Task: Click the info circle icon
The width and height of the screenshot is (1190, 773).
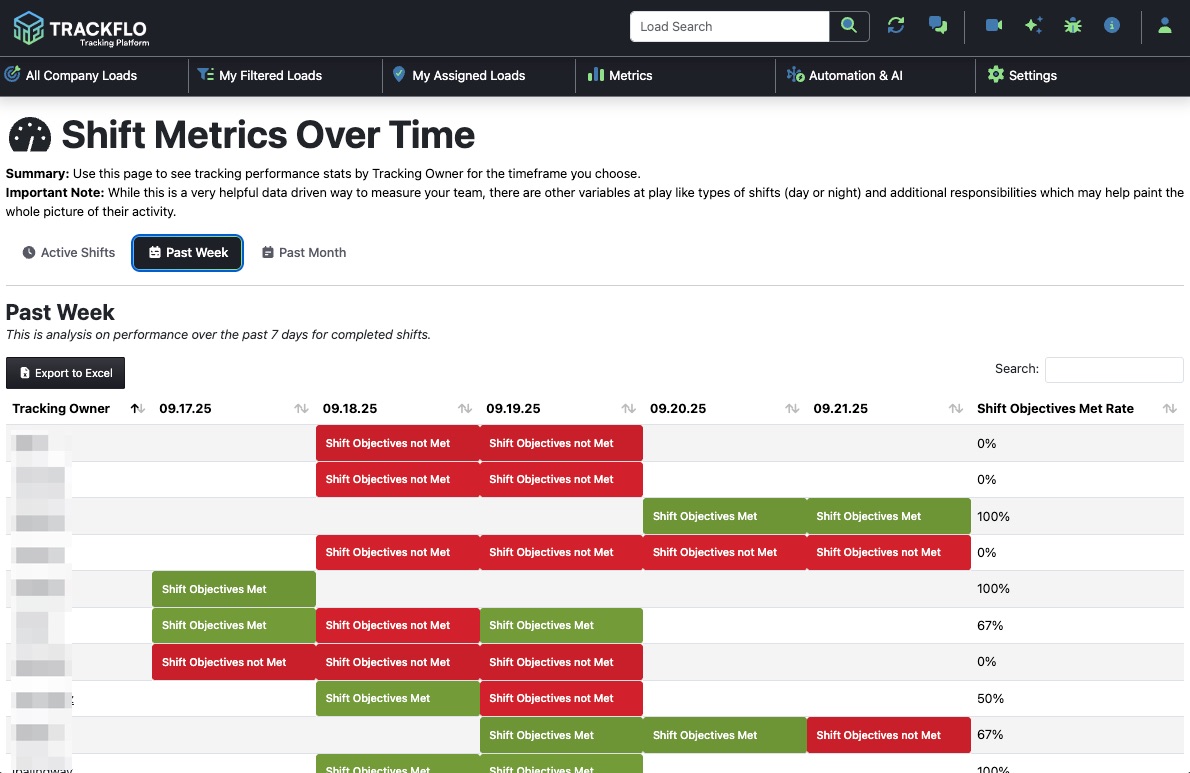Action: (1112, 26)
